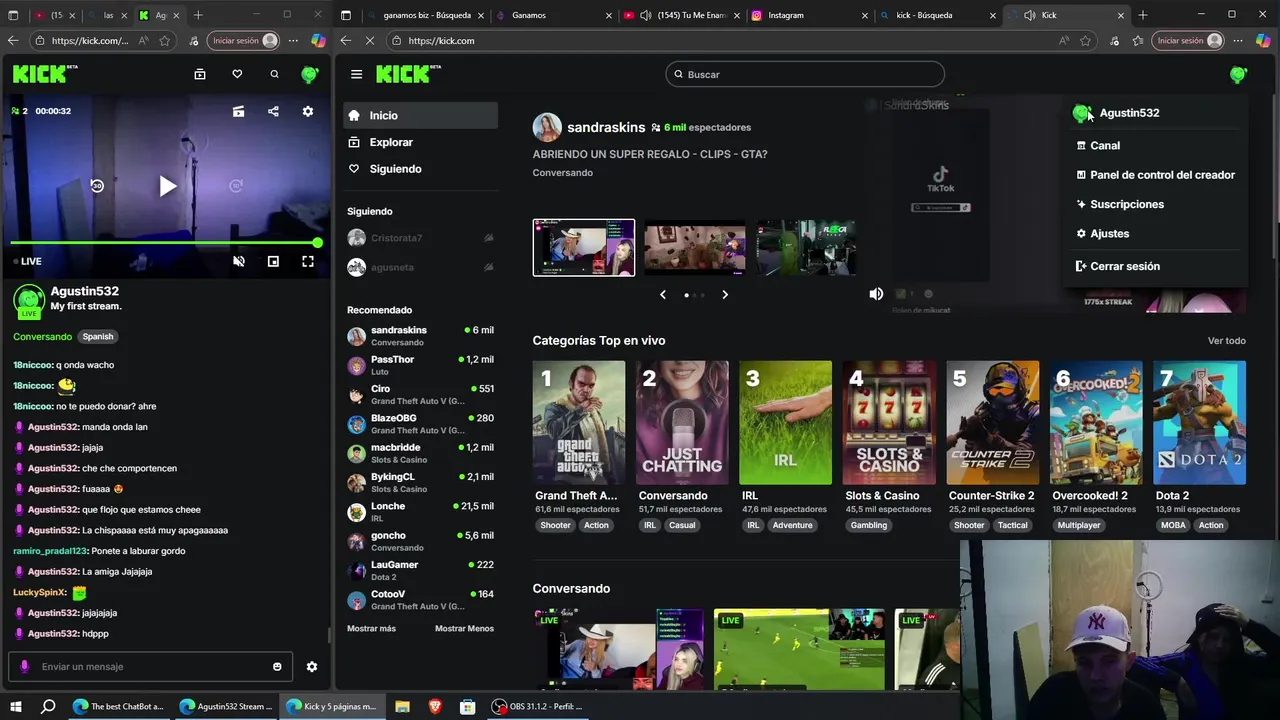Open hamburger menu in main Kick window
The image size is (1280, 720).
pyautogui.click(x=356, y=74)
